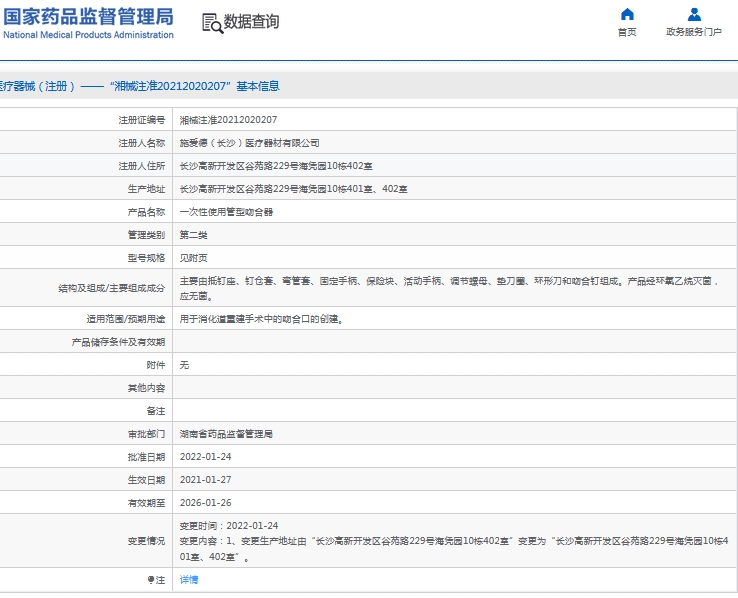This screenshot has width=738, height=598.
Task: Click the home page house icon
Action: pyautogui.click(x=627, y=15)
